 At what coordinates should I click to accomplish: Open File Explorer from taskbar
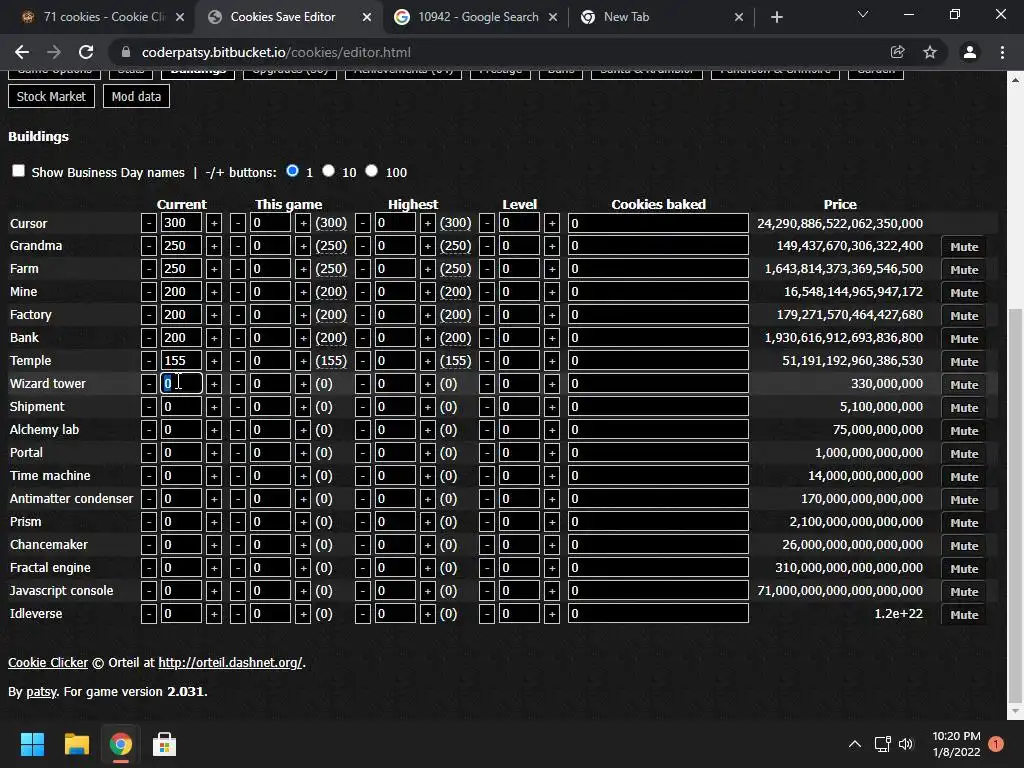click(76, 744)
